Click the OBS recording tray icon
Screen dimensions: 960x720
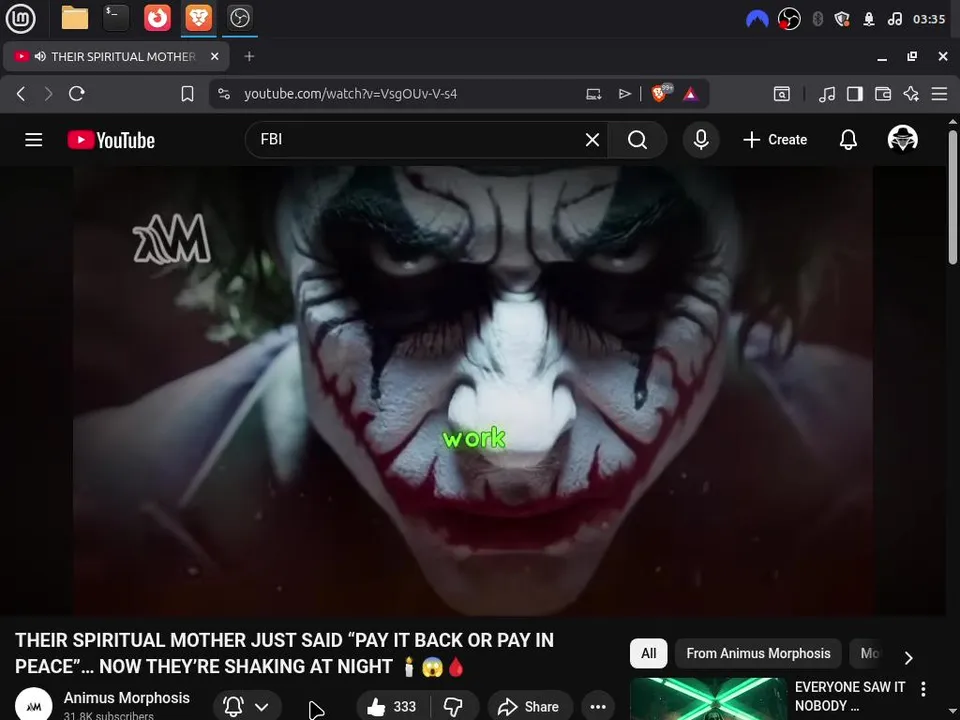pyautogui.click(x=789, y=19)
